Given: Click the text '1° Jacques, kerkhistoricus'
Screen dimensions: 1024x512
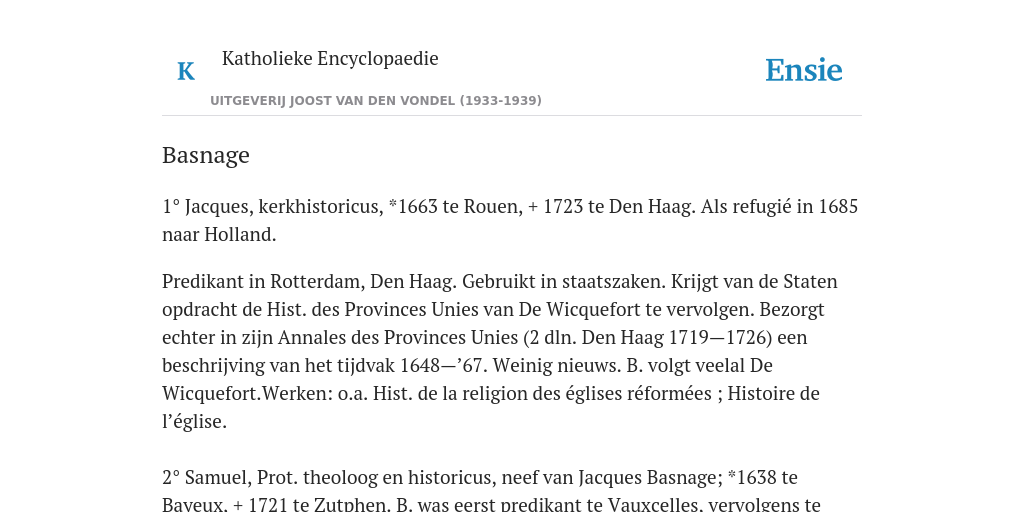Looking at the screenshot, I should pos(272,206).
